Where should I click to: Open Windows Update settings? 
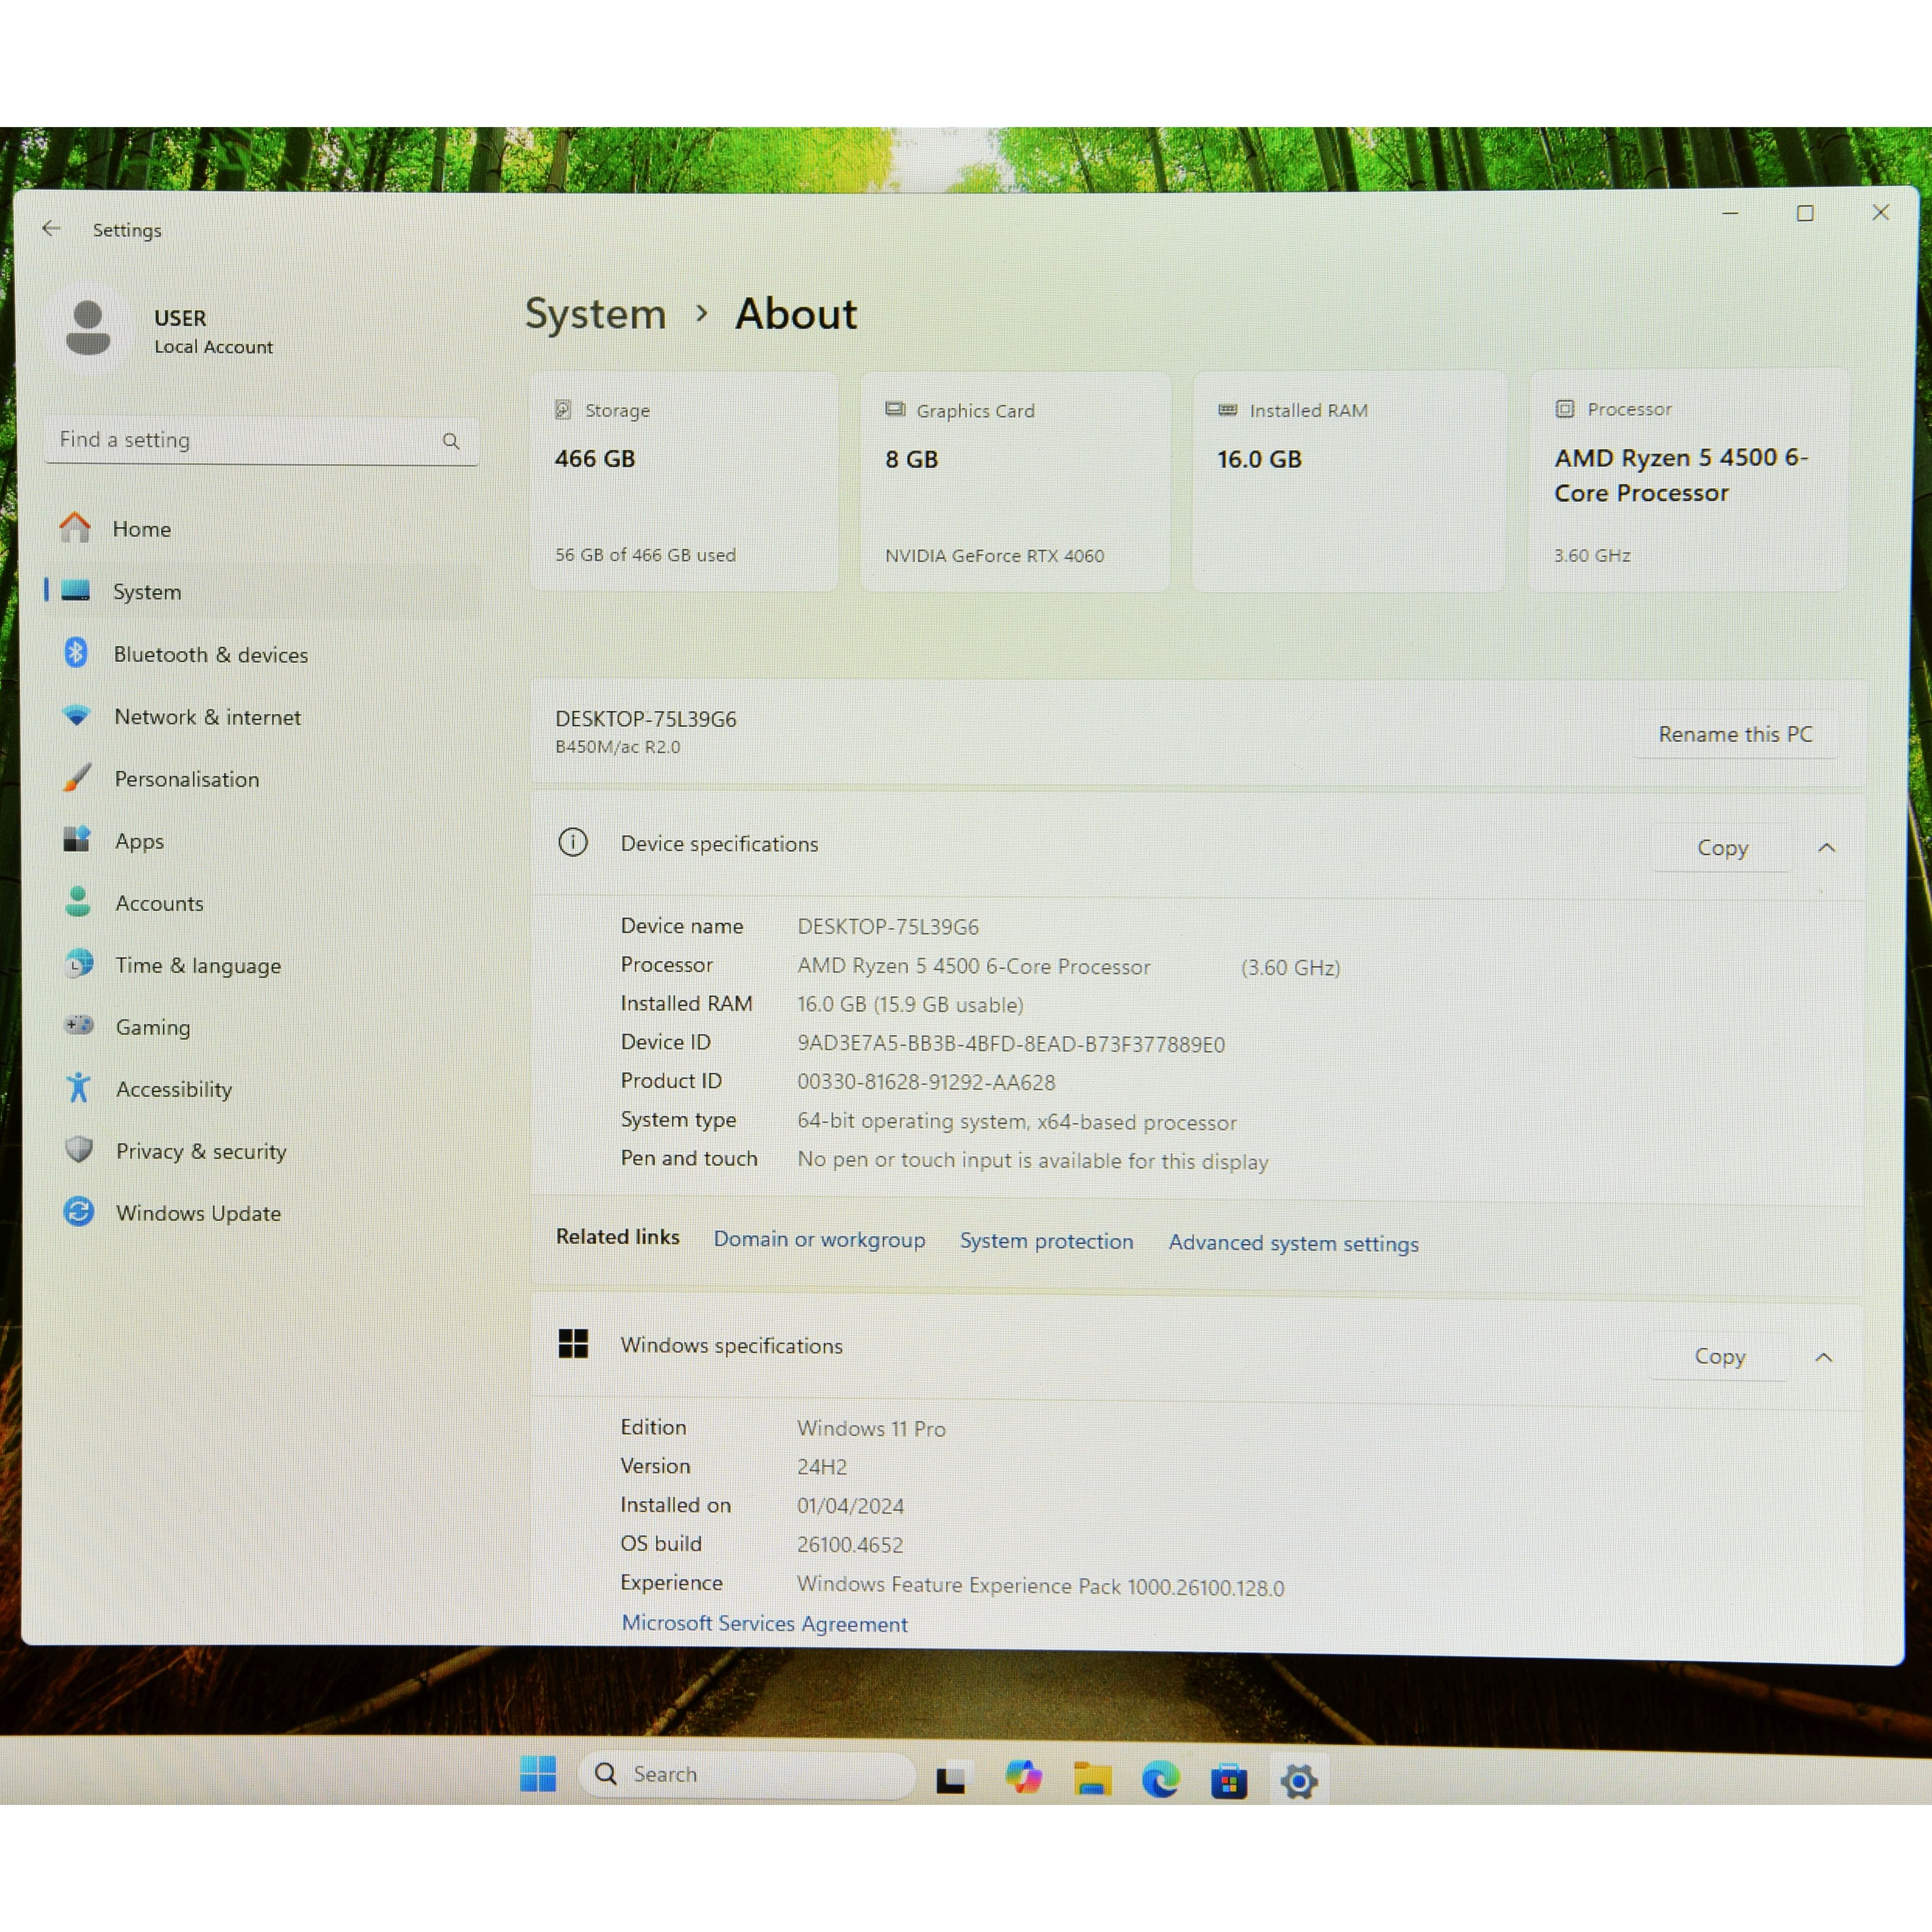pos(263,1213)
